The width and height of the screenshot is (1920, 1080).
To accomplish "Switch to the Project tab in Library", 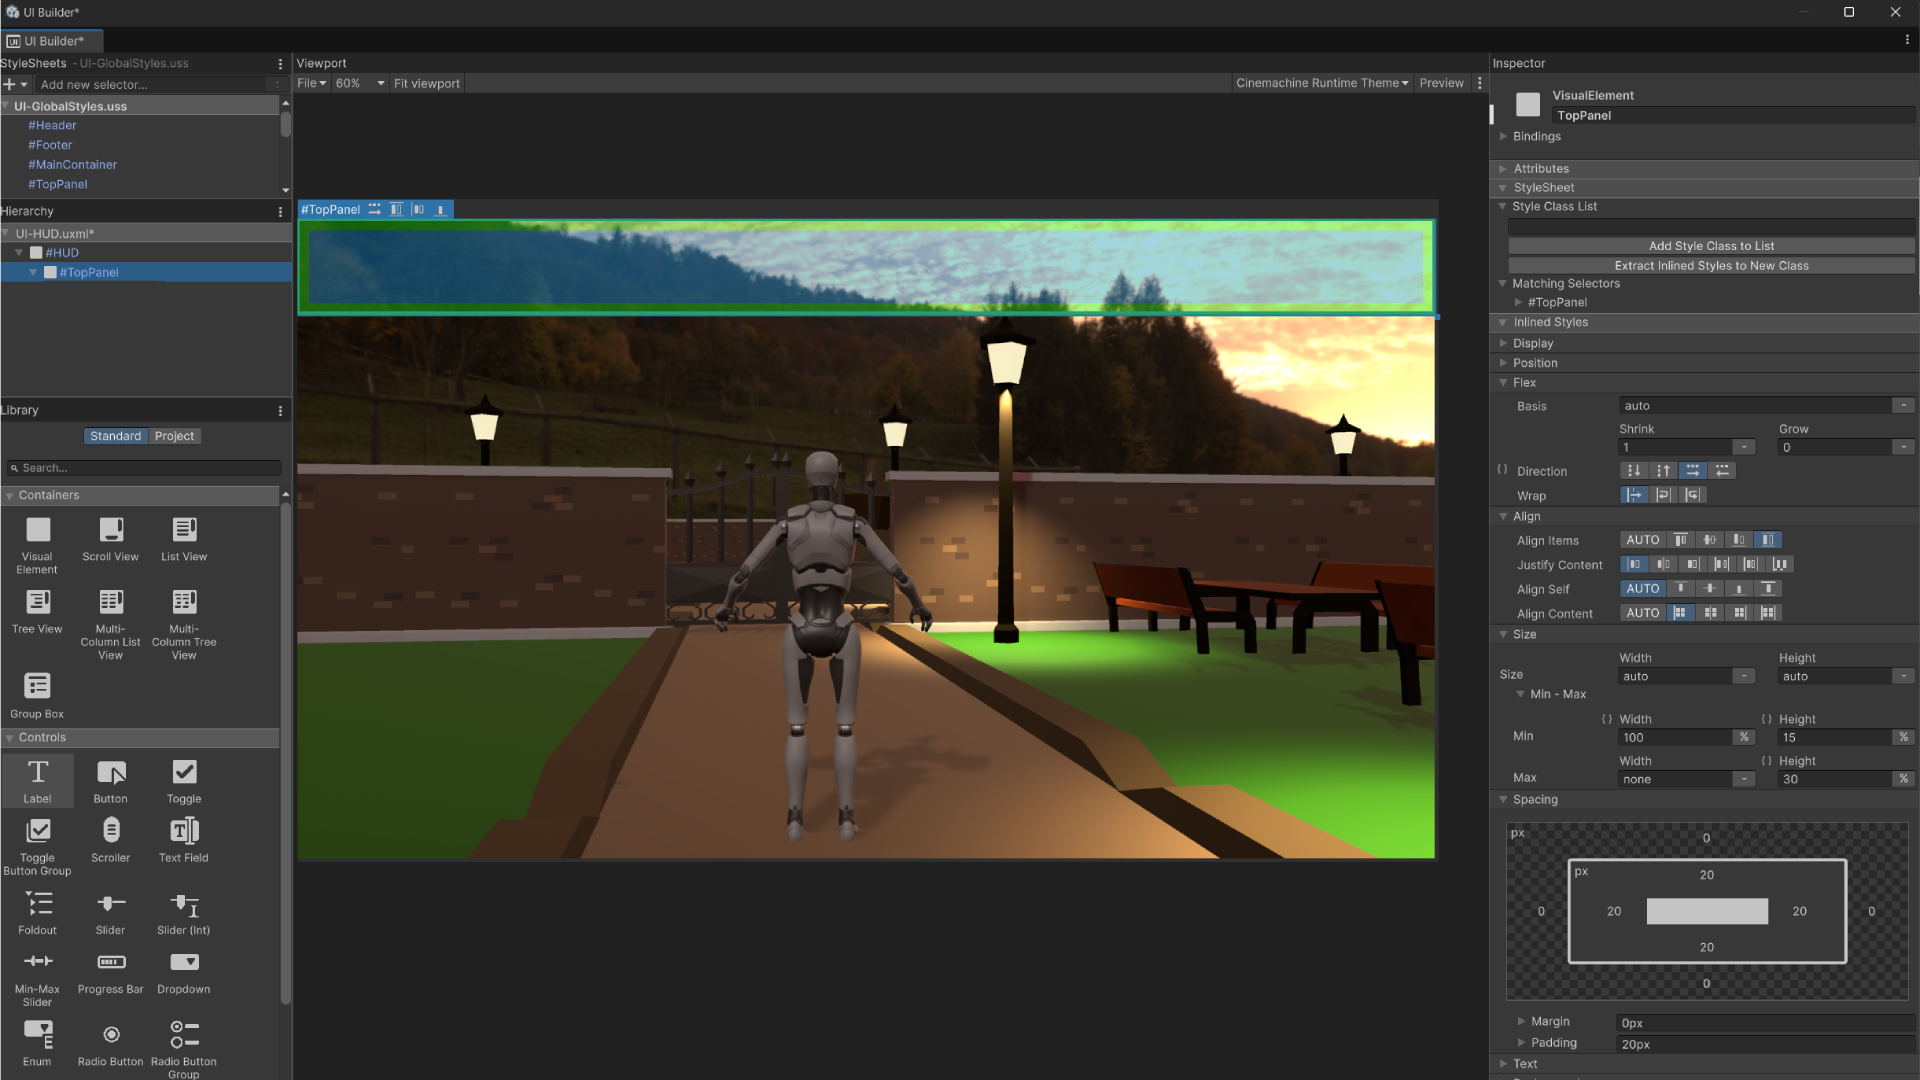I will (x=174, y=436).
